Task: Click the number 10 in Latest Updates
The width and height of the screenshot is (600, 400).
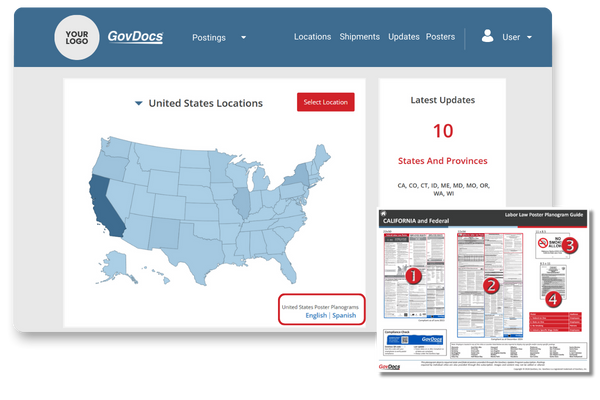Action: (443, 131)
